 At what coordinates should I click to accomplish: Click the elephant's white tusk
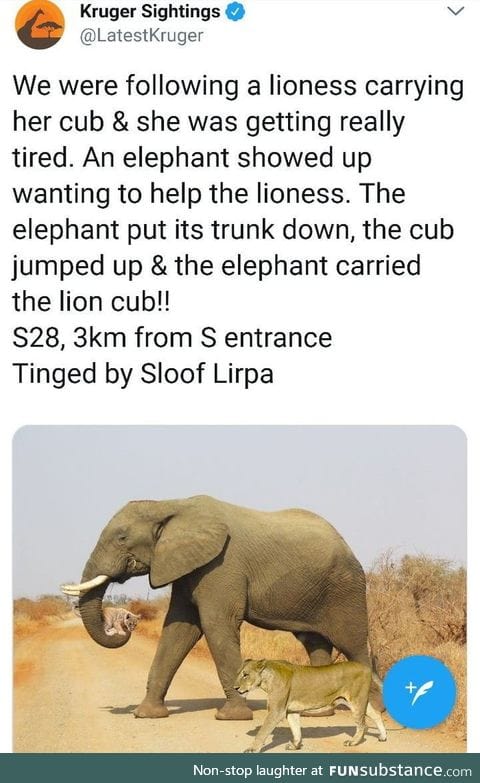click(x=85, y=585)
